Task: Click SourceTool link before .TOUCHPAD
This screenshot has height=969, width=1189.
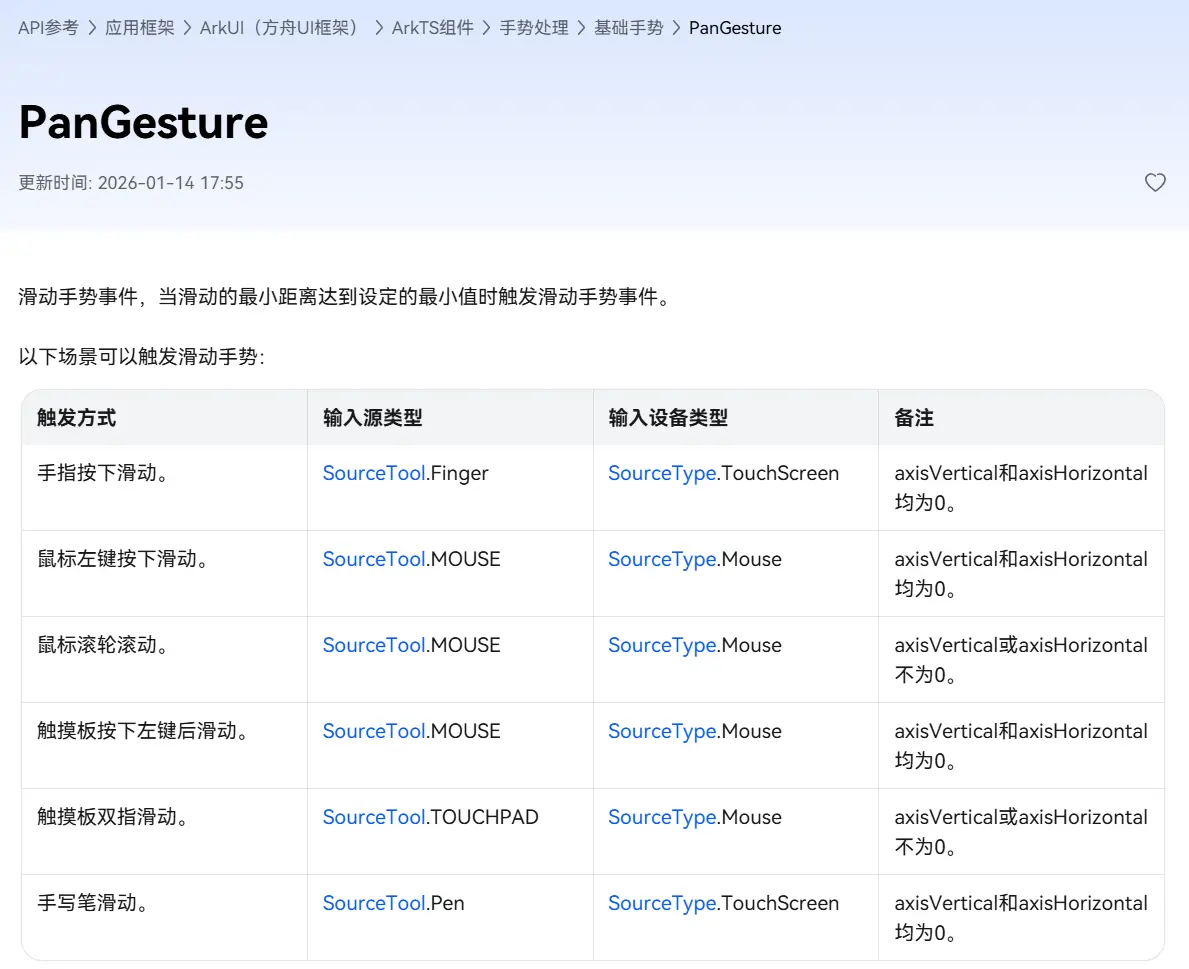Action: tap(374, 817)
